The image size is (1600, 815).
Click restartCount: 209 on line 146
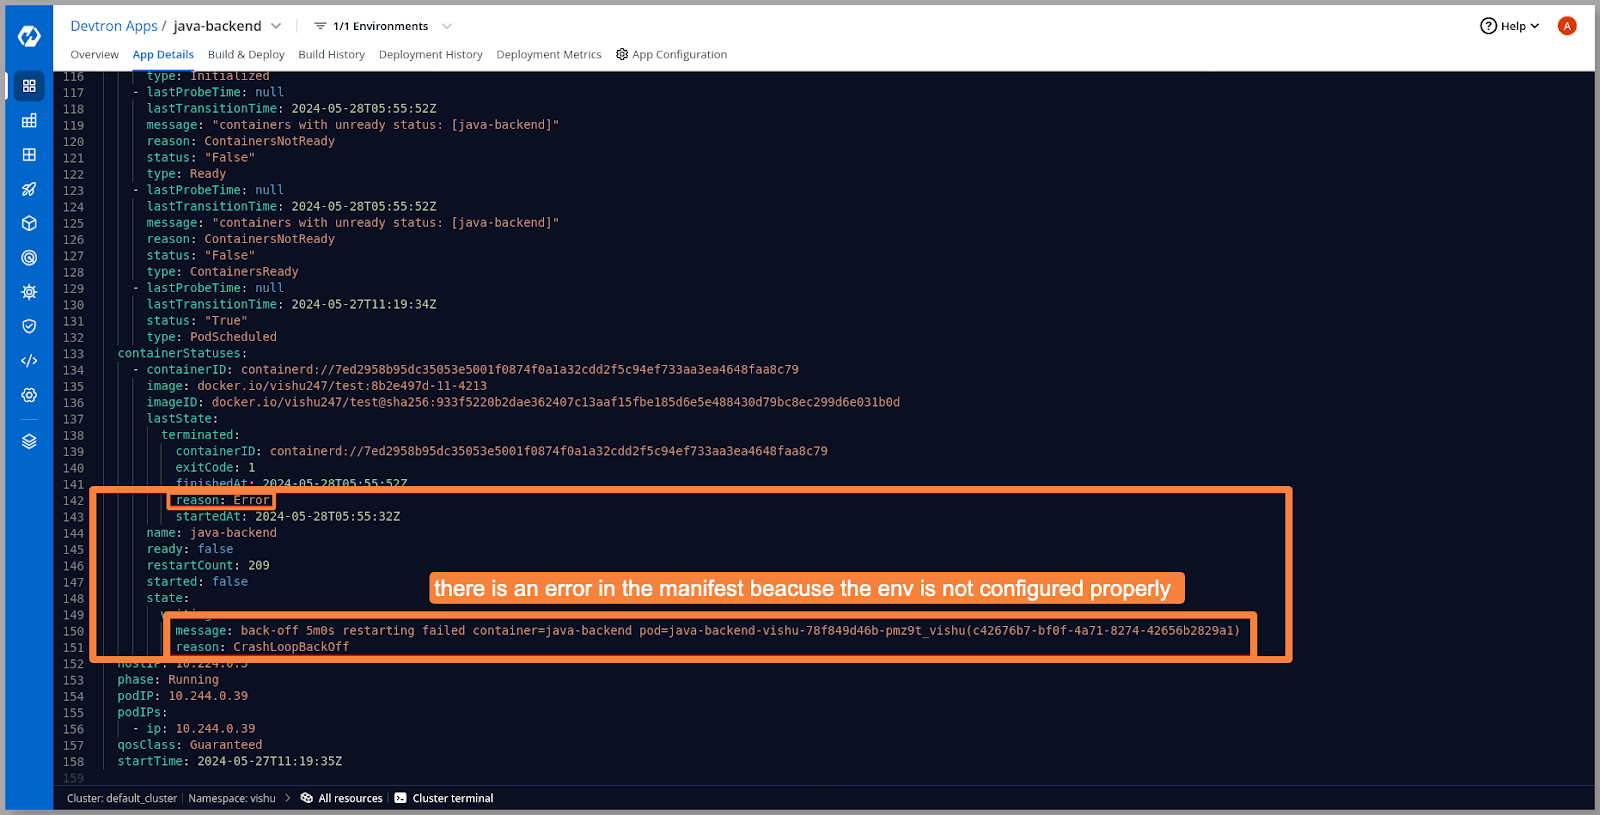pyautogui.click(x=208, y=566)
